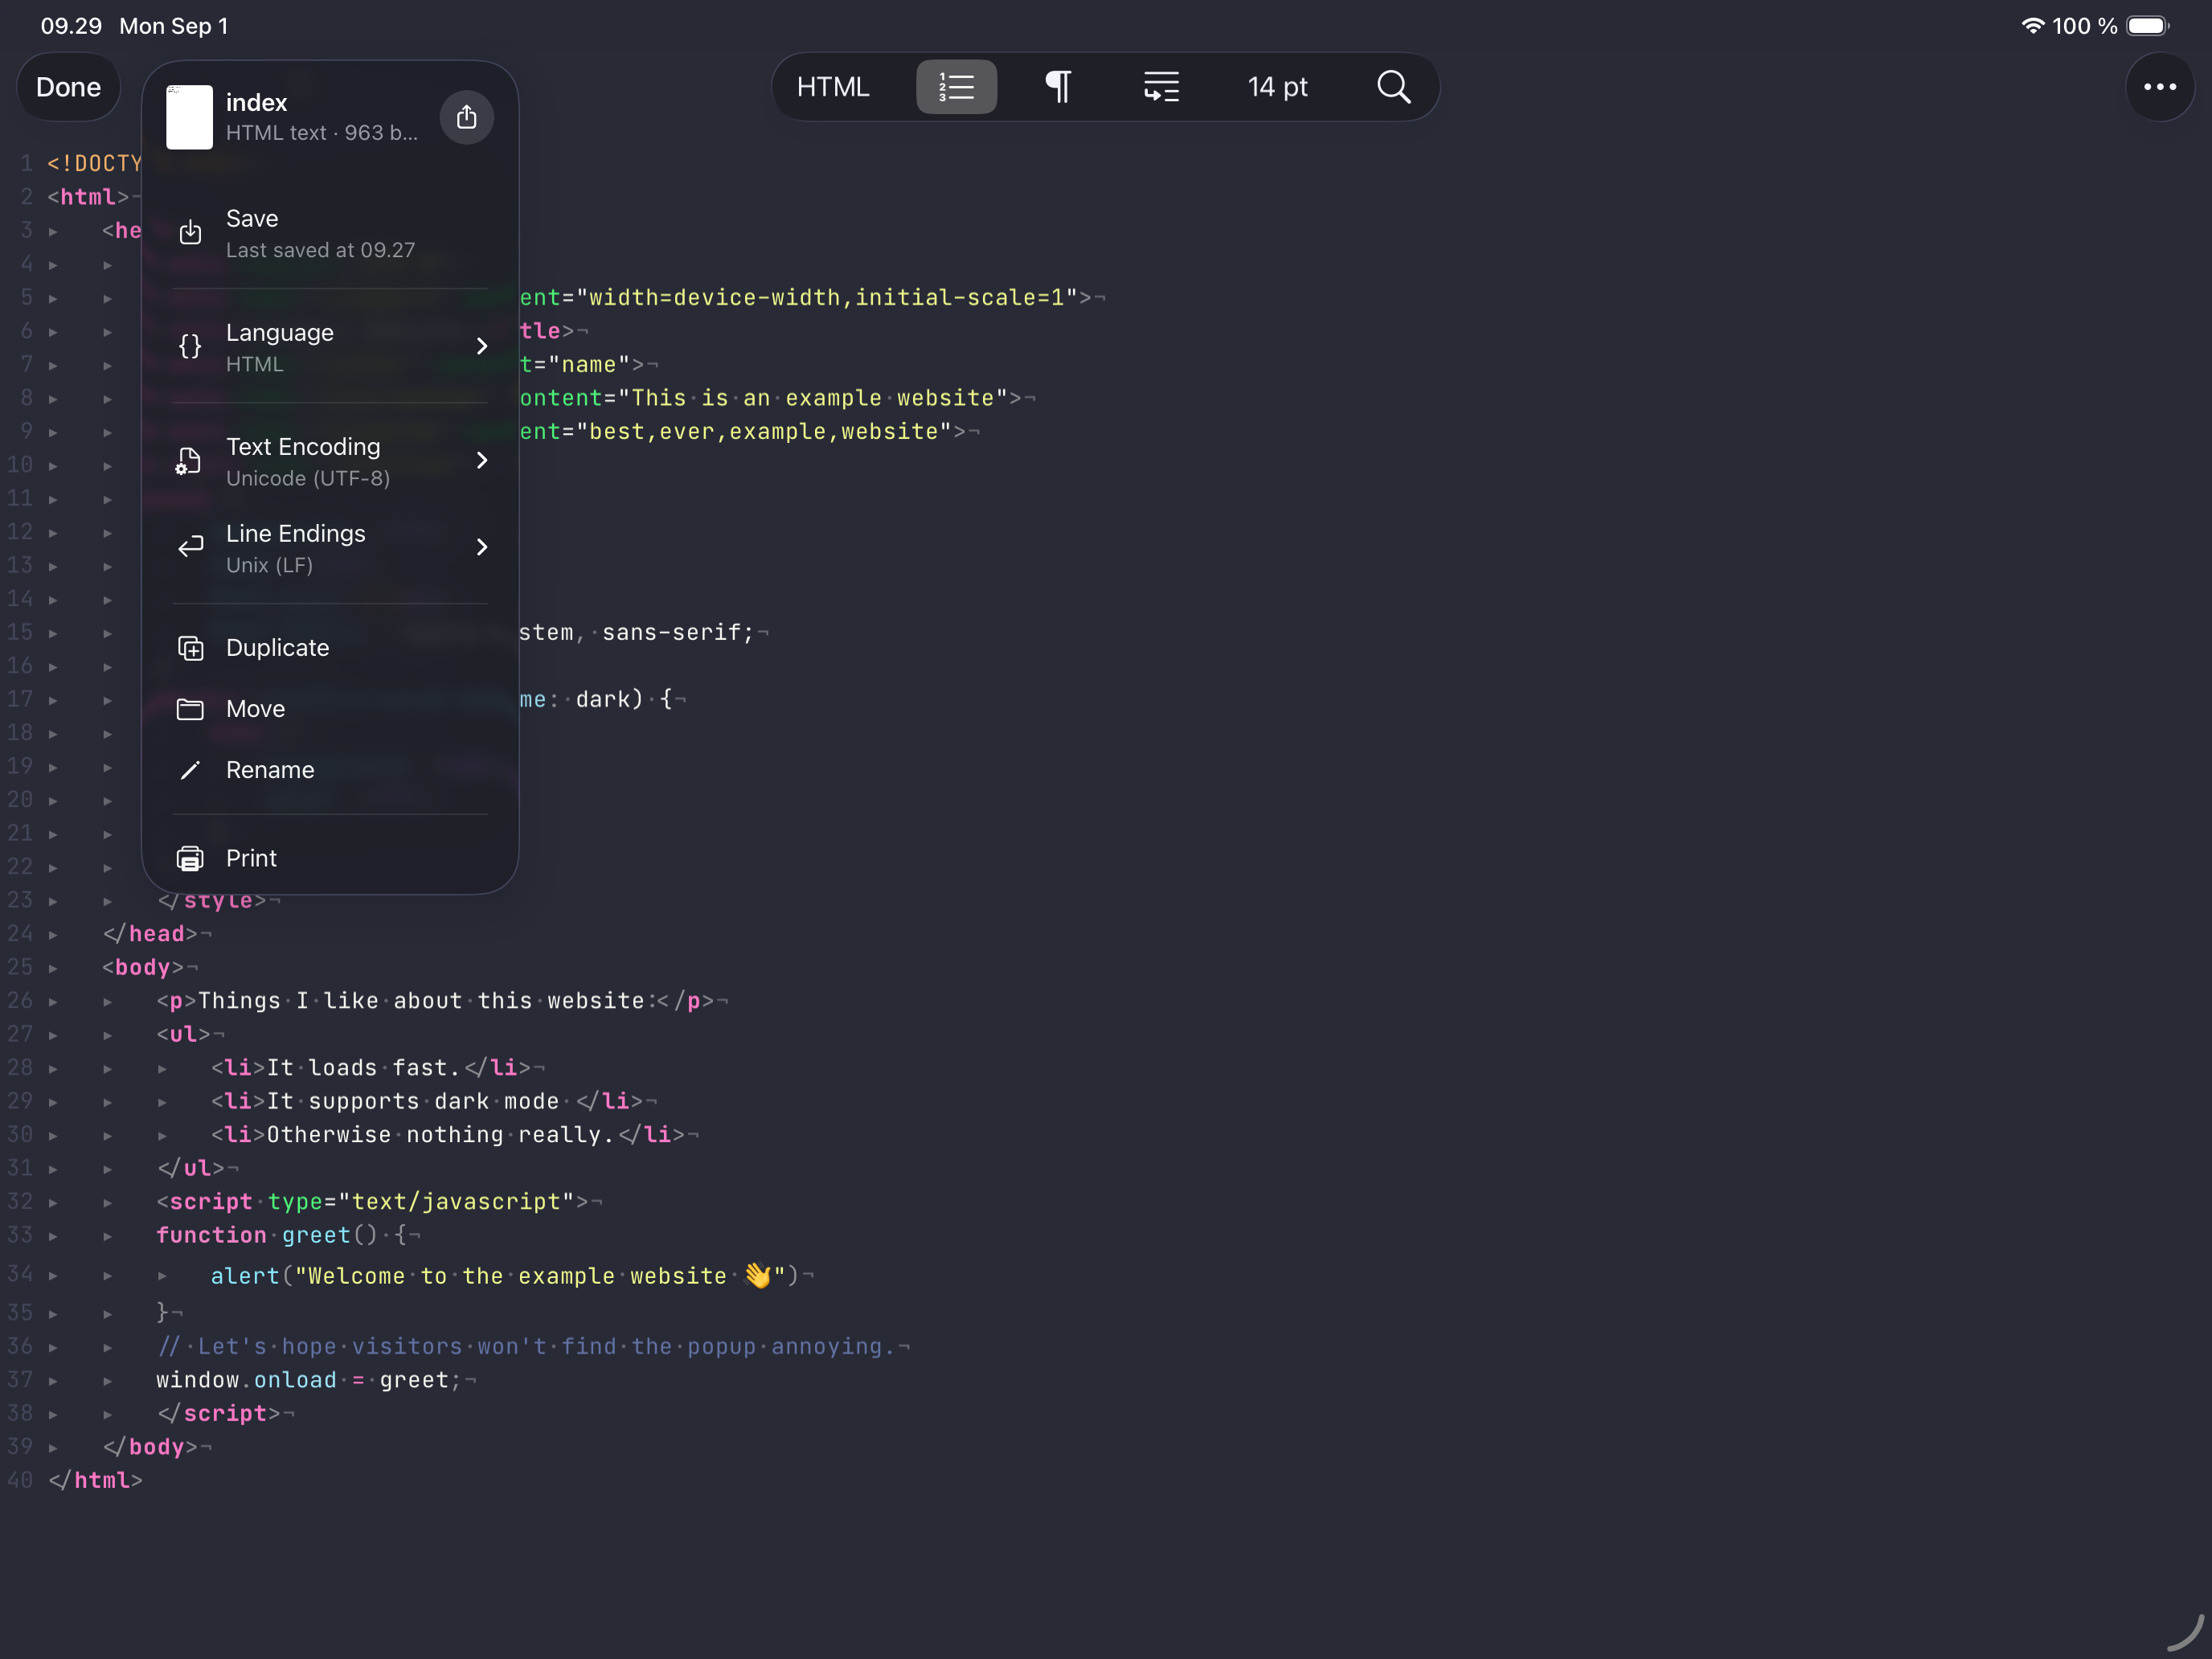
Task: Click the Save icon in menu
Action: (190, 233)
